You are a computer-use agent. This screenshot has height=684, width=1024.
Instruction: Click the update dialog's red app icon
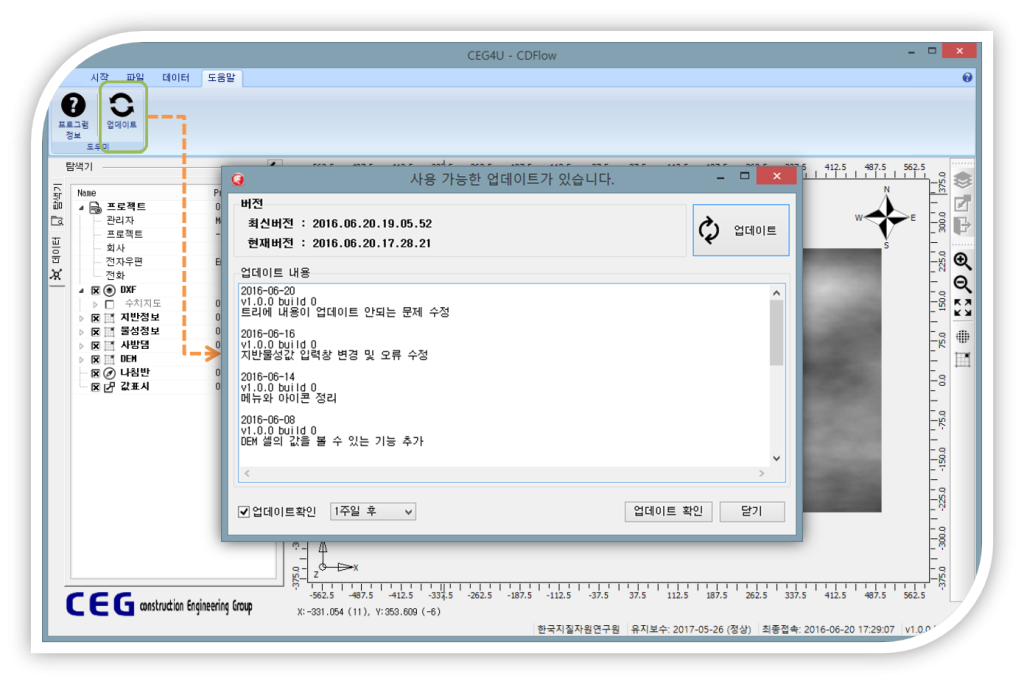point(238,179)
